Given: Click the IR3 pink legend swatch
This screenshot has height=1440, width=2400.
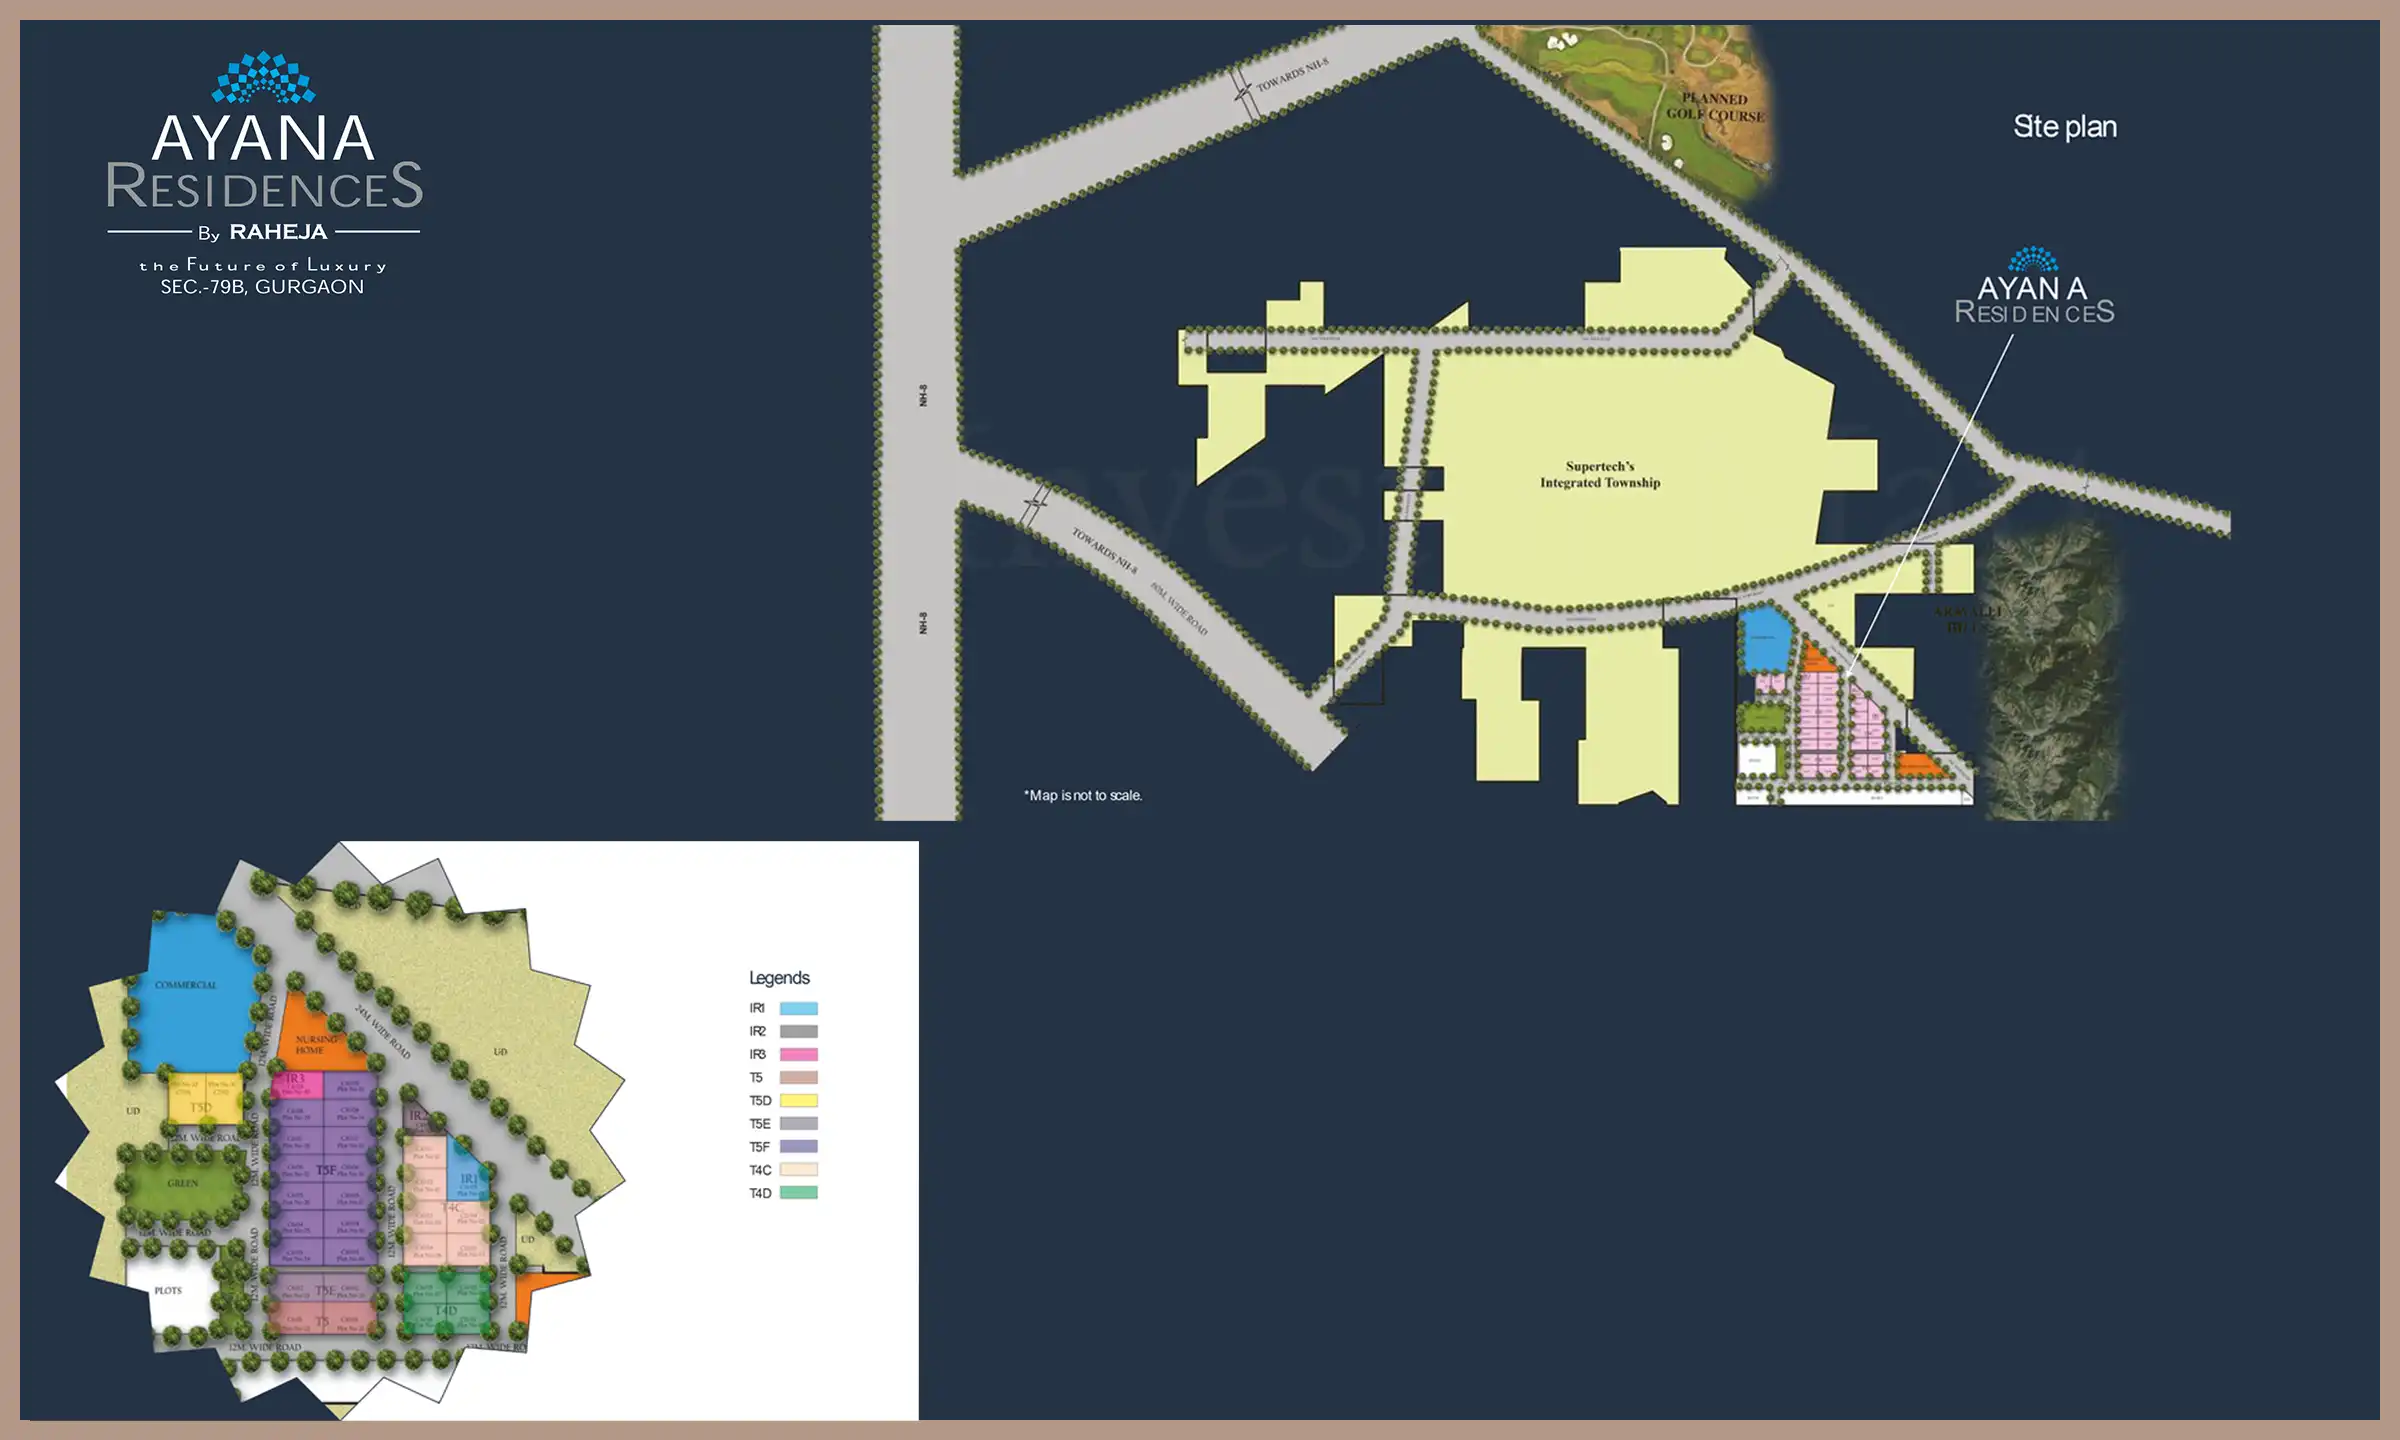Looking at the screenshot, I should pyautogui.click(x=798, y=1054).
